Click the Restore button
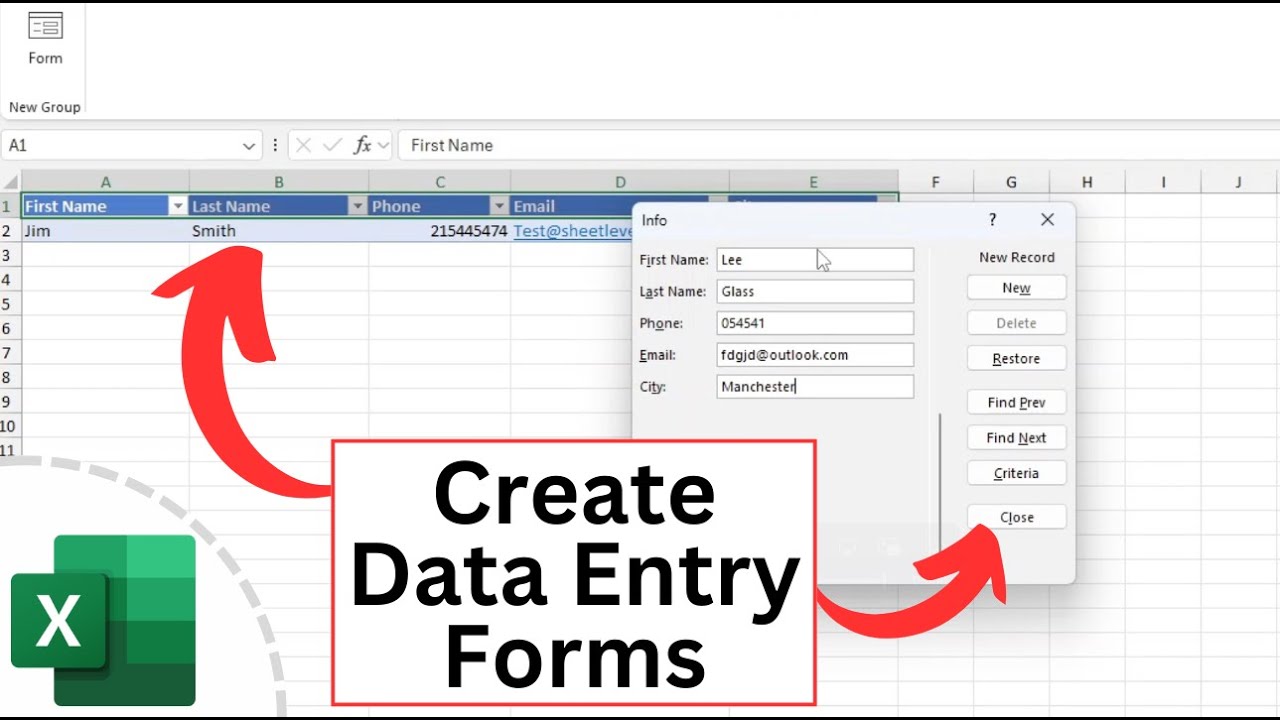Screen dimensions: 1280x720 [x=1016, y=359]
